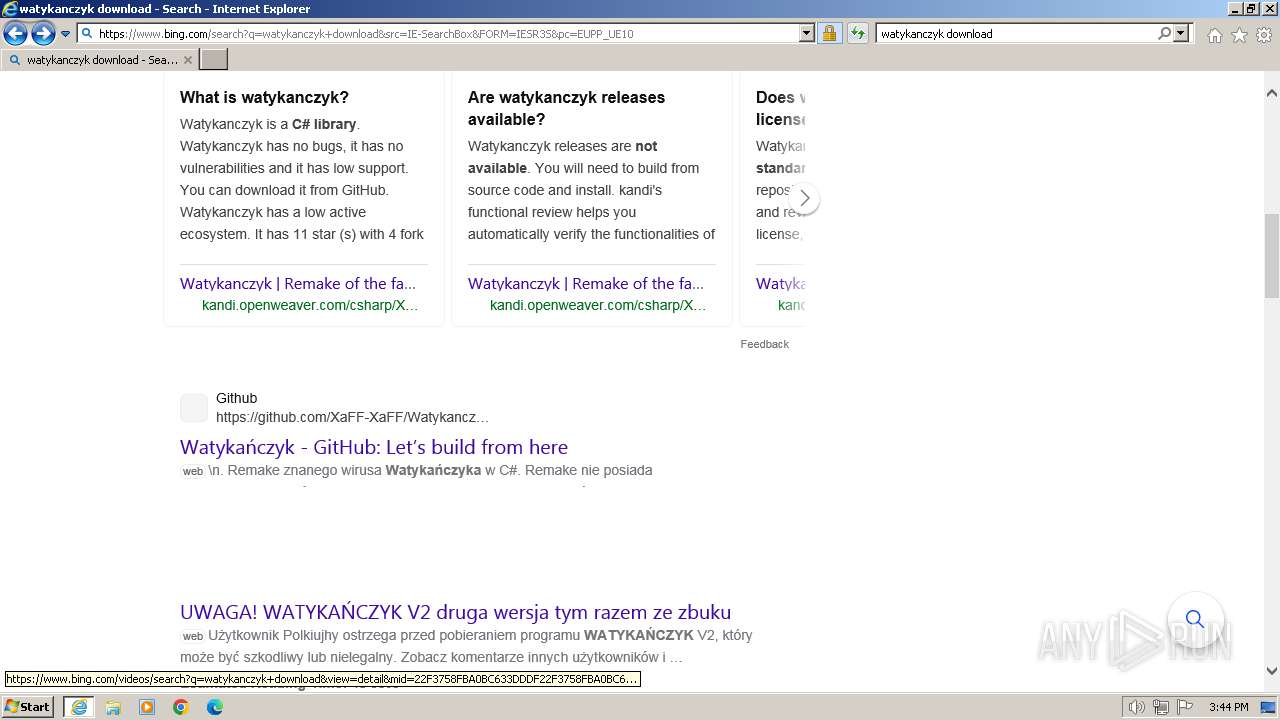Viewport: 1280px width, 720px height.
Task: Open the Windows Start button
Action: 27,707
